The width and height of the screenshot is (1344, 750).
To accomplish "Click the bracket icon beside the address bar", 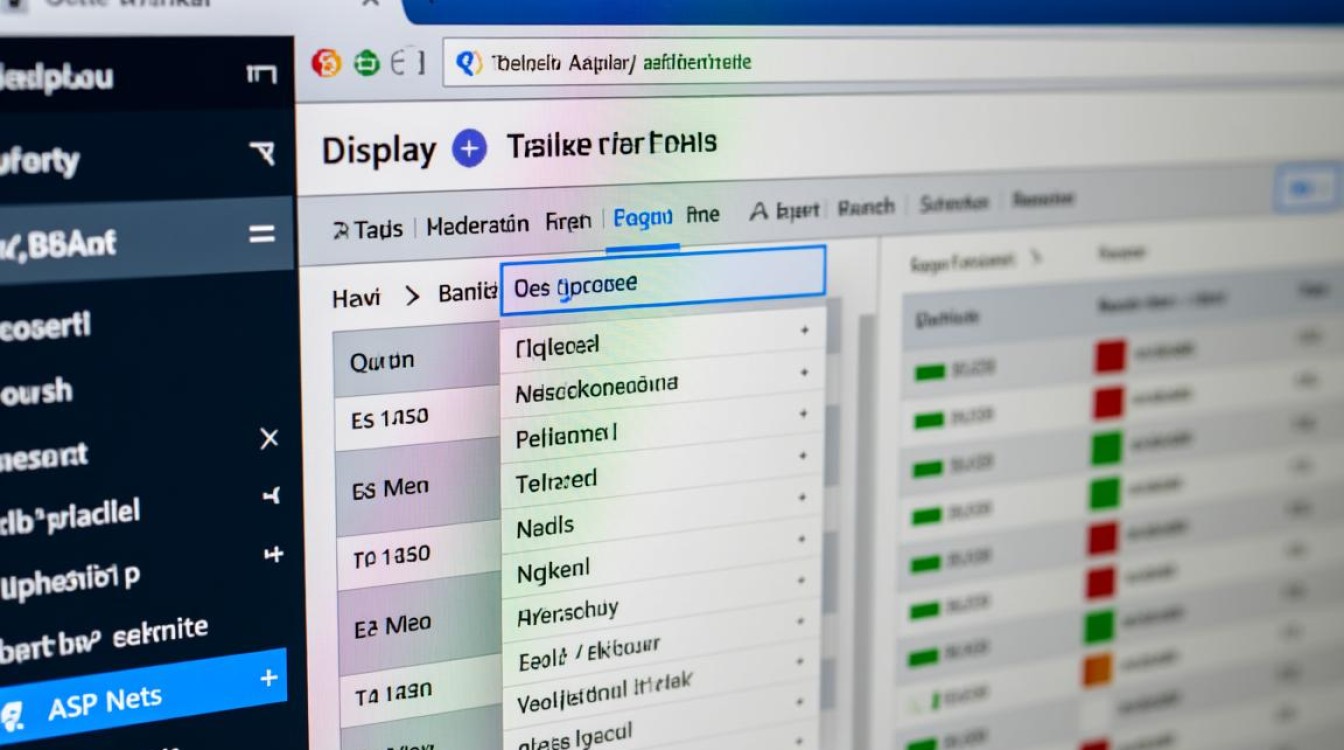I will point(408,63).
